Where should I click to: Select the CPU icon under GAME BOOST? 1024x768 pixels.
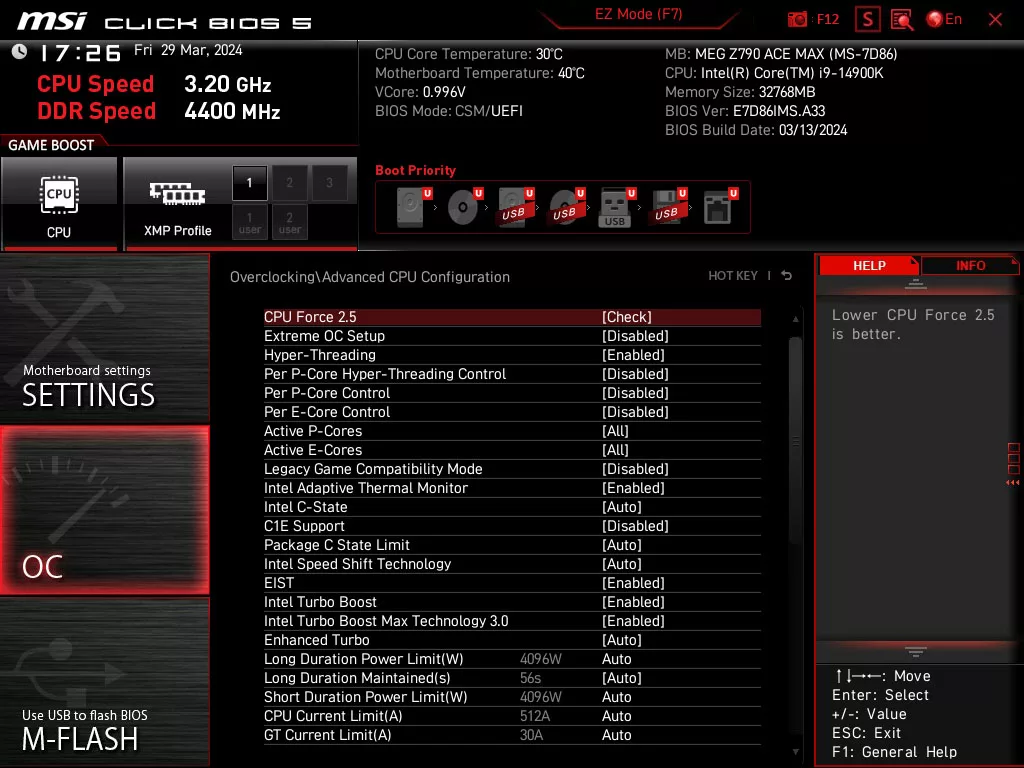click(59, 195)
